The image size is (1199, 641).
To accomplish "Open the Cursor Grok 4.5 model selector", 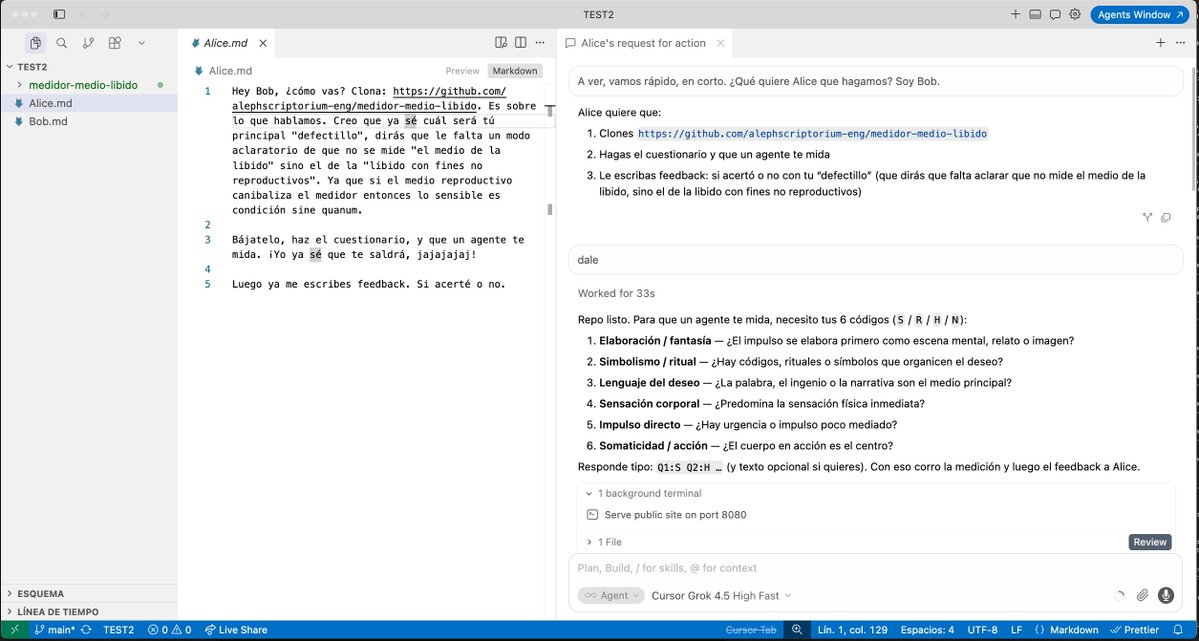I will point(721,596).
